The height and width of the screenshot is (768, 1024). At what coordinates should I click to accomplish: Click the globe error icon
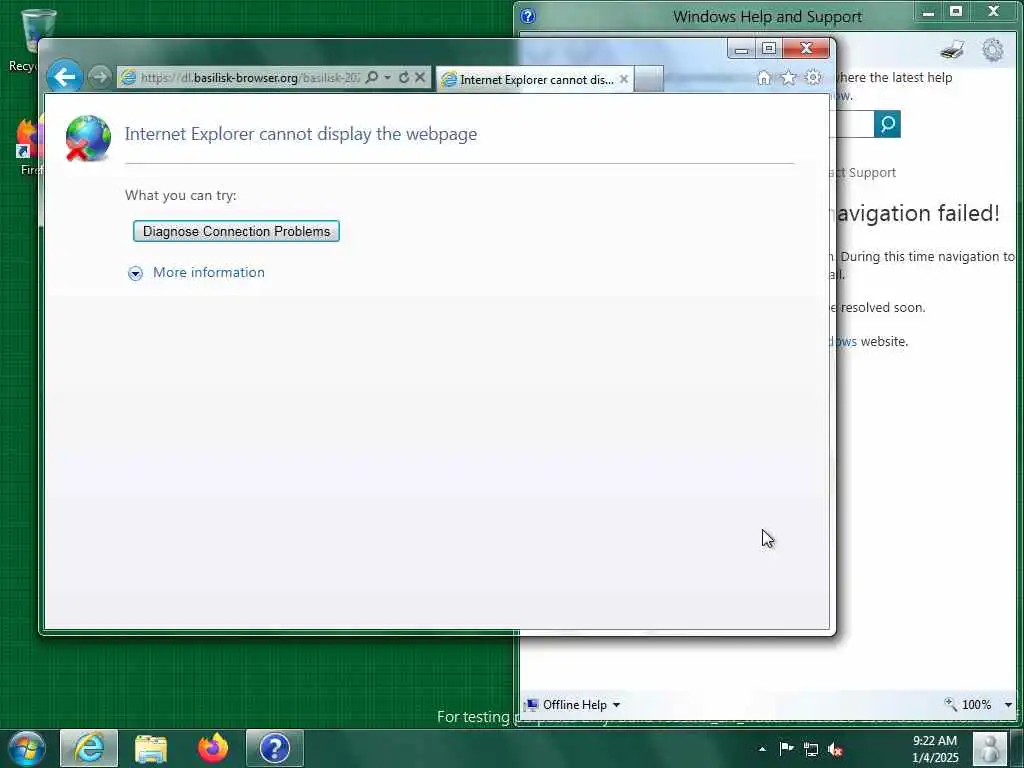click(88, 138)
